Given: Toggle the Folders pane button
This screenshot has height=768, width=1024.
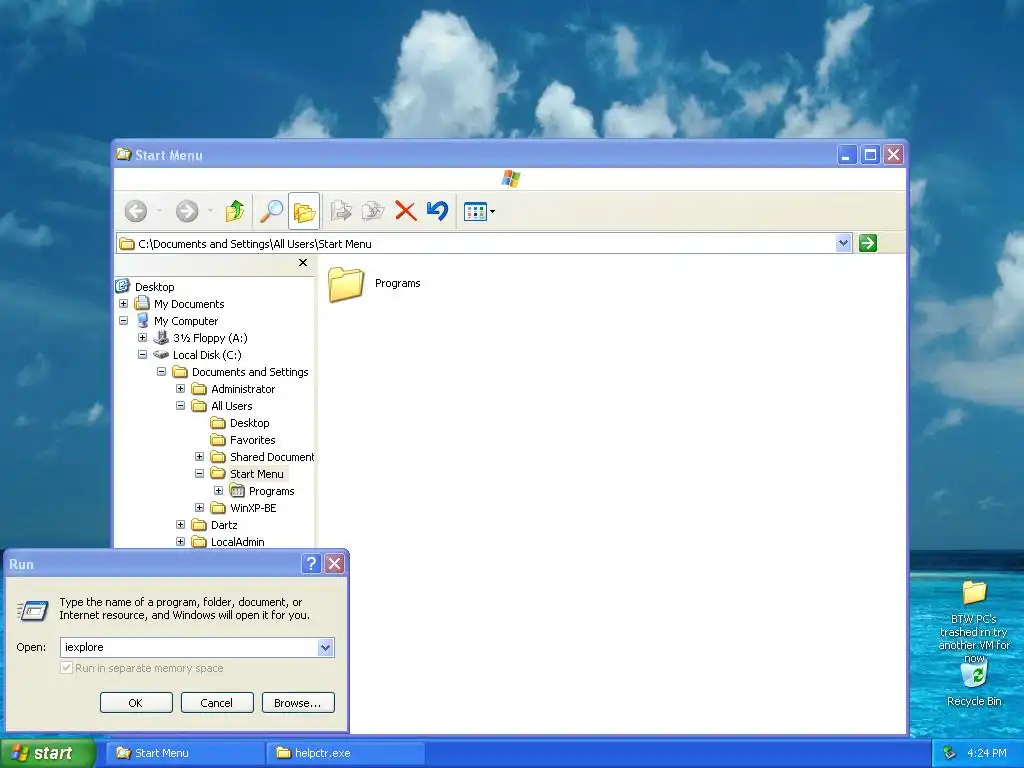Looking at the screenshot, I should (304, 211).
